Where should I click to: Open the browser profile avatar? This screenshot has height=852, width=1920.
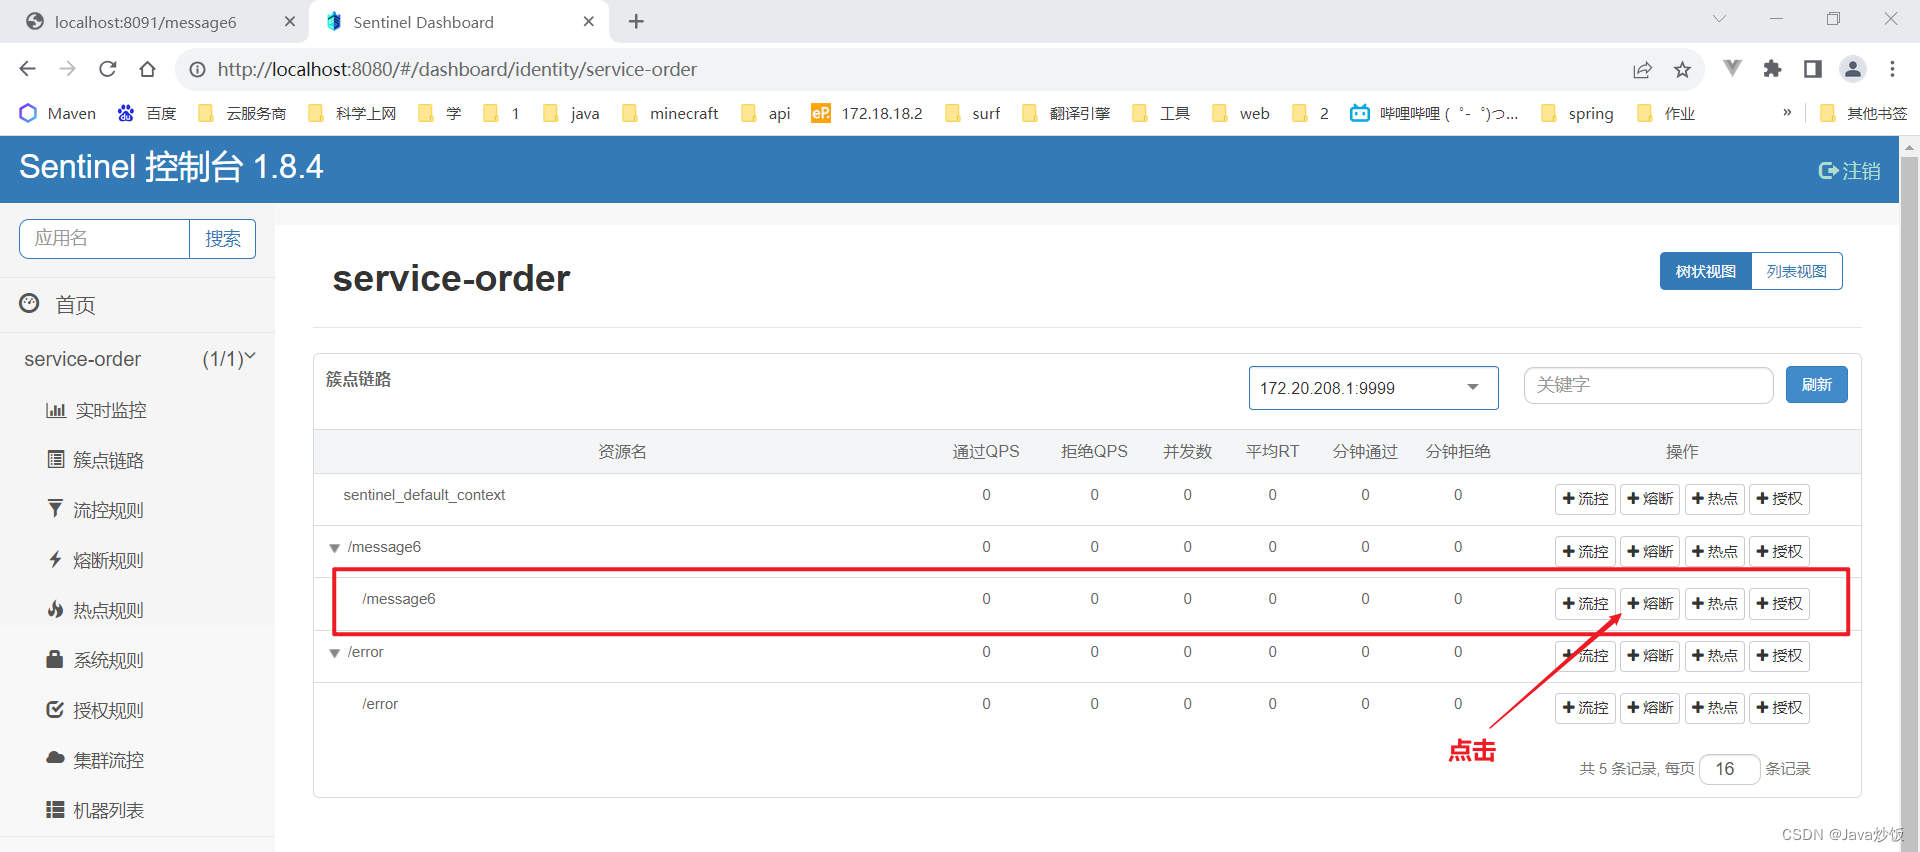click(1853, 69)
